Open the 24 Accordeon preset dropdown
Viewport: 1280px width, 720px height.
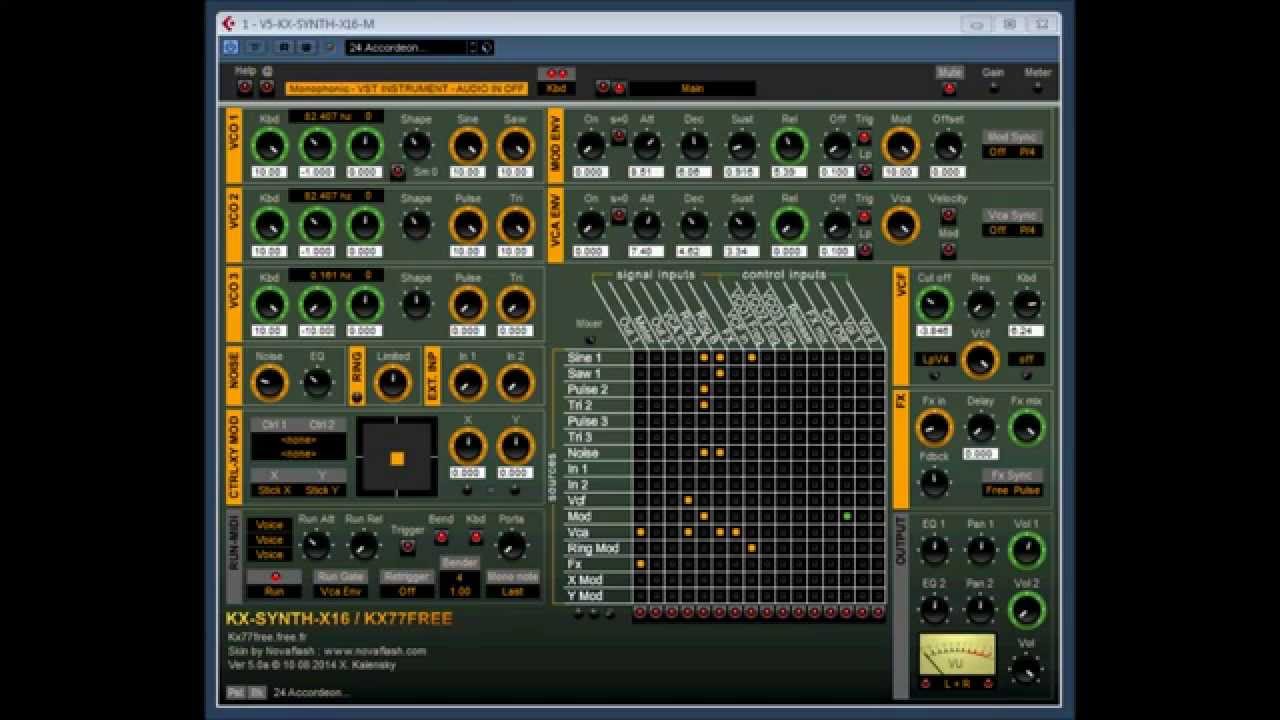[406, 47]
